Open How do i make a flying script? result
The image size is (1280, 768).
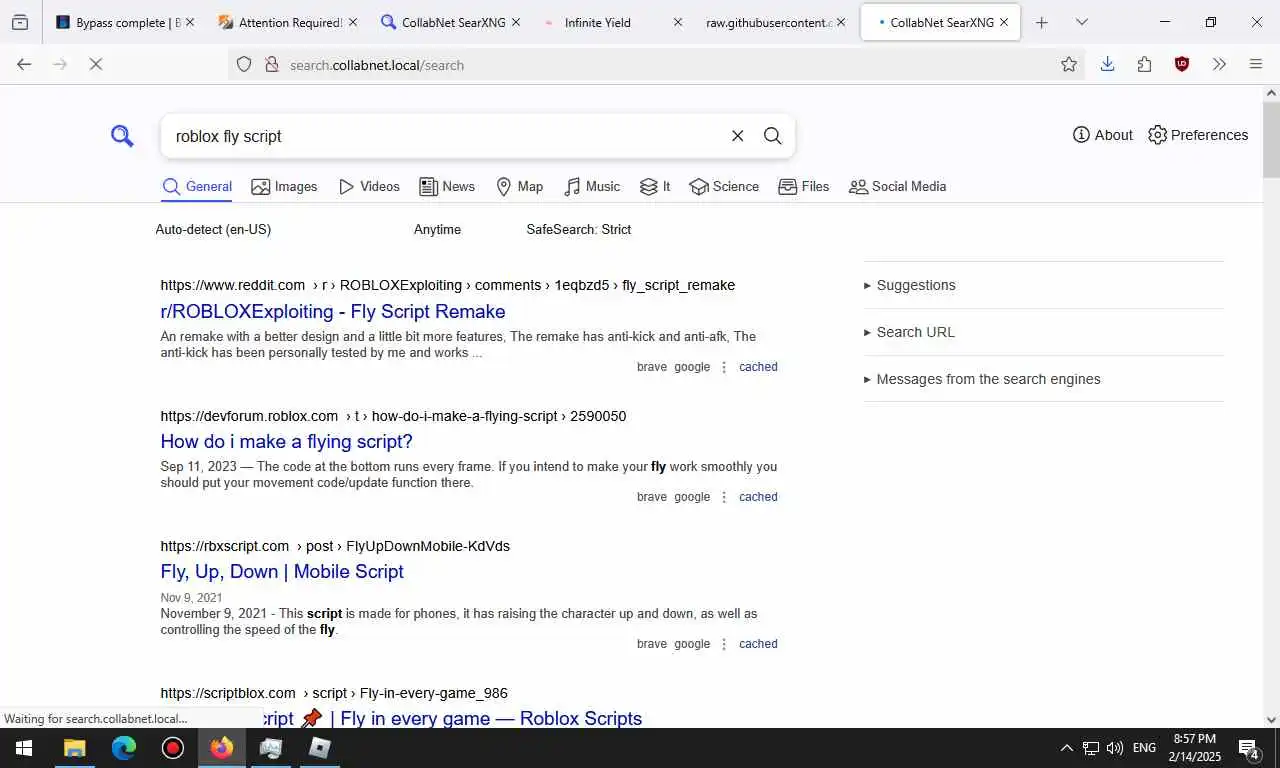(x=286, y=441)
